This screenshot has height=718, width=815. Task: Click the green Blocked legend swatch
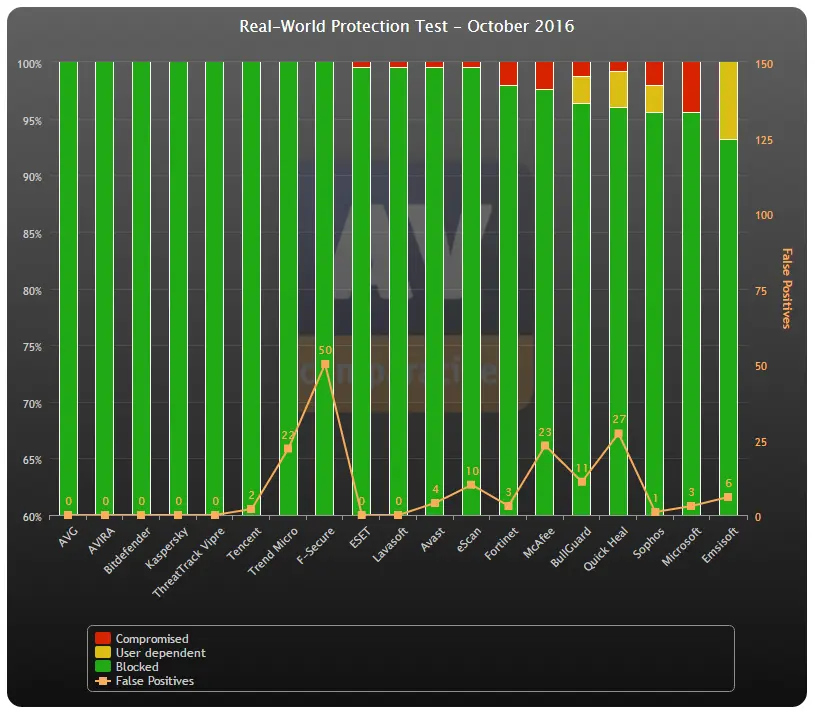103,666
